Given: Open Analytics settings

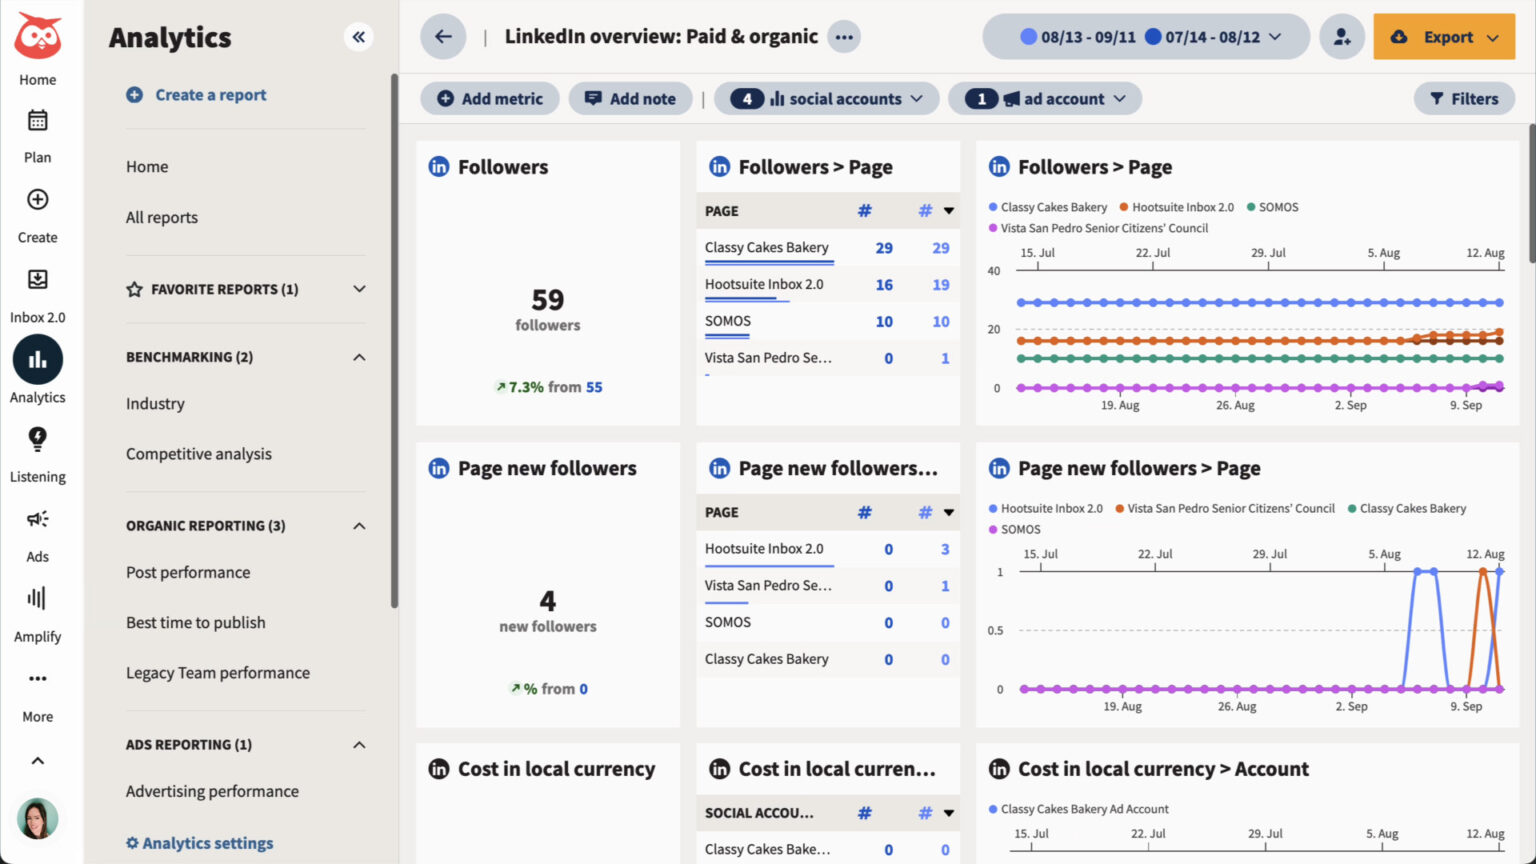Looking at the screenshot, I should [x=199, y=843].
